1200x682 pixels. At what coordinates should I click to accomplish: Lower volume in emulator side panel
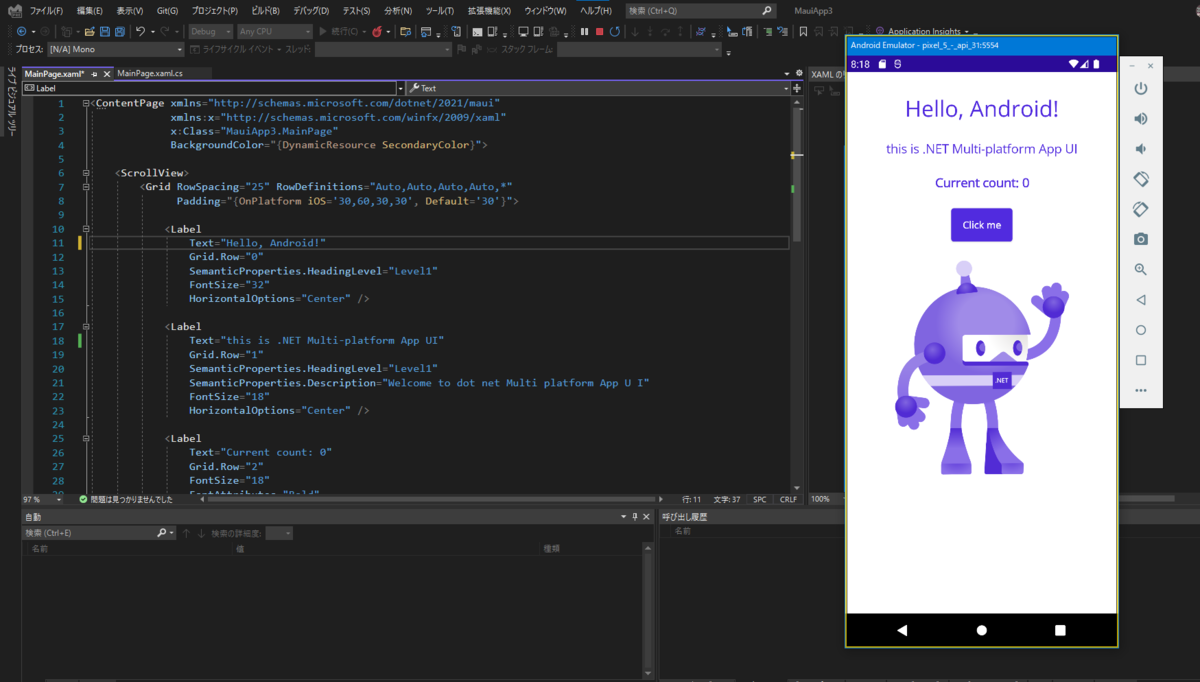point(1140,149)
